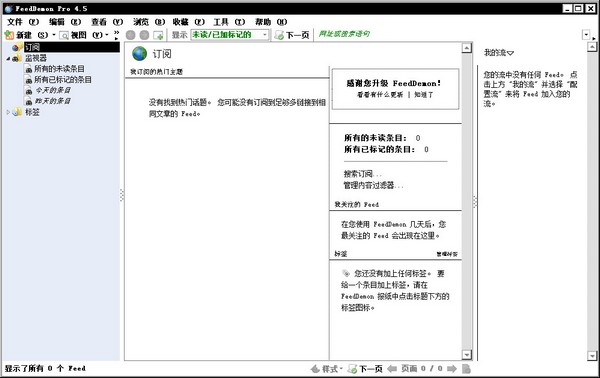Click the right panel splitter handle
This screenshot has width=600, height=378.
point(475,202)
